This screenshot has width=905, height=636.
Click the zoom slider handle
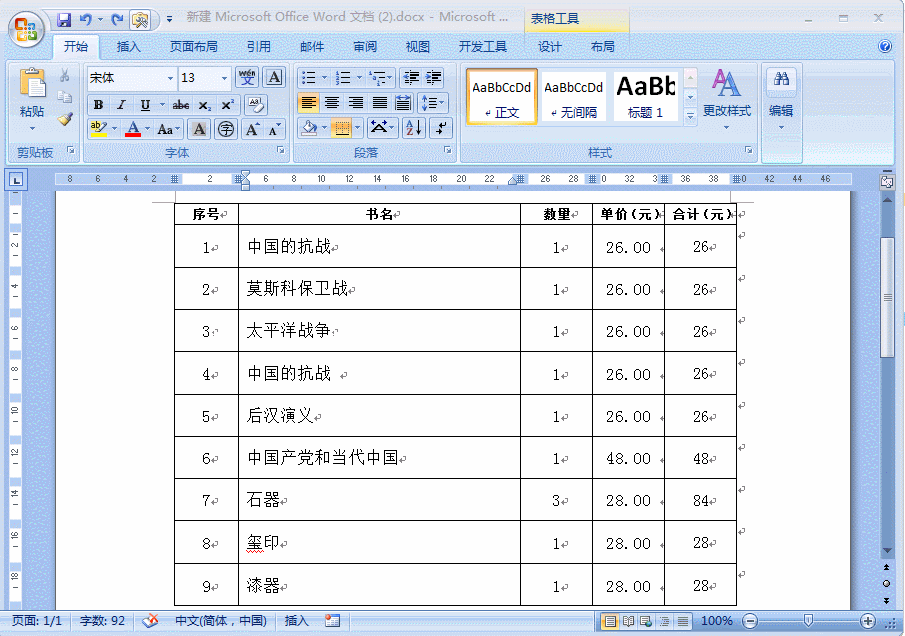point(809,621)
